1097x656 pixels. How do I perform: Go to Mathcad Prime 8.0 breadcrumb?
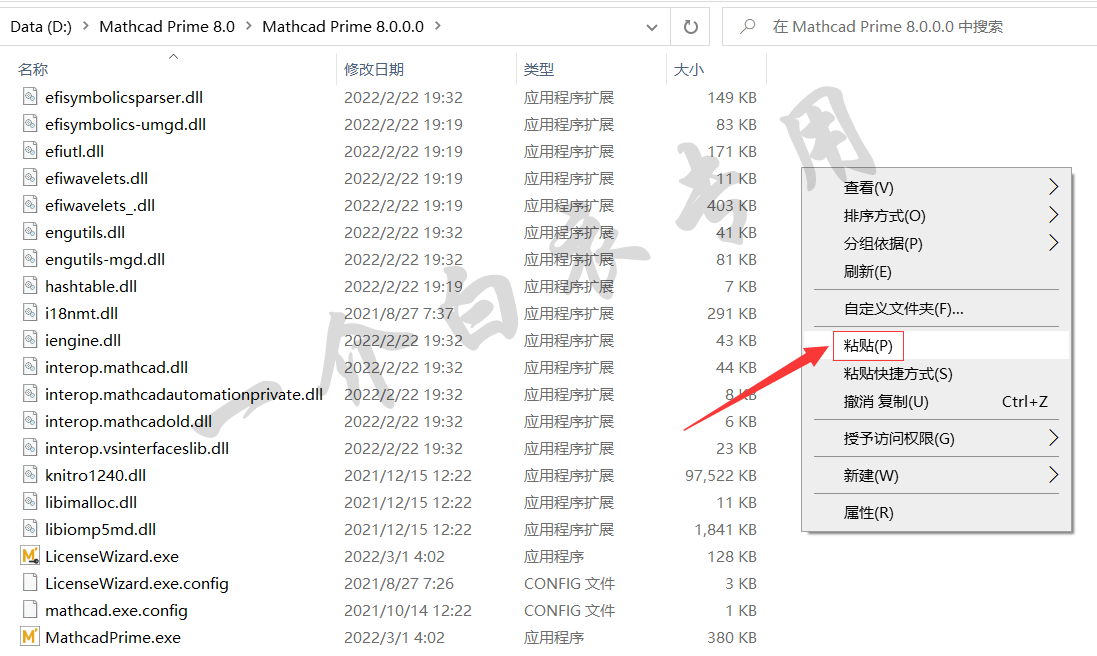click(x=167, y=27)
